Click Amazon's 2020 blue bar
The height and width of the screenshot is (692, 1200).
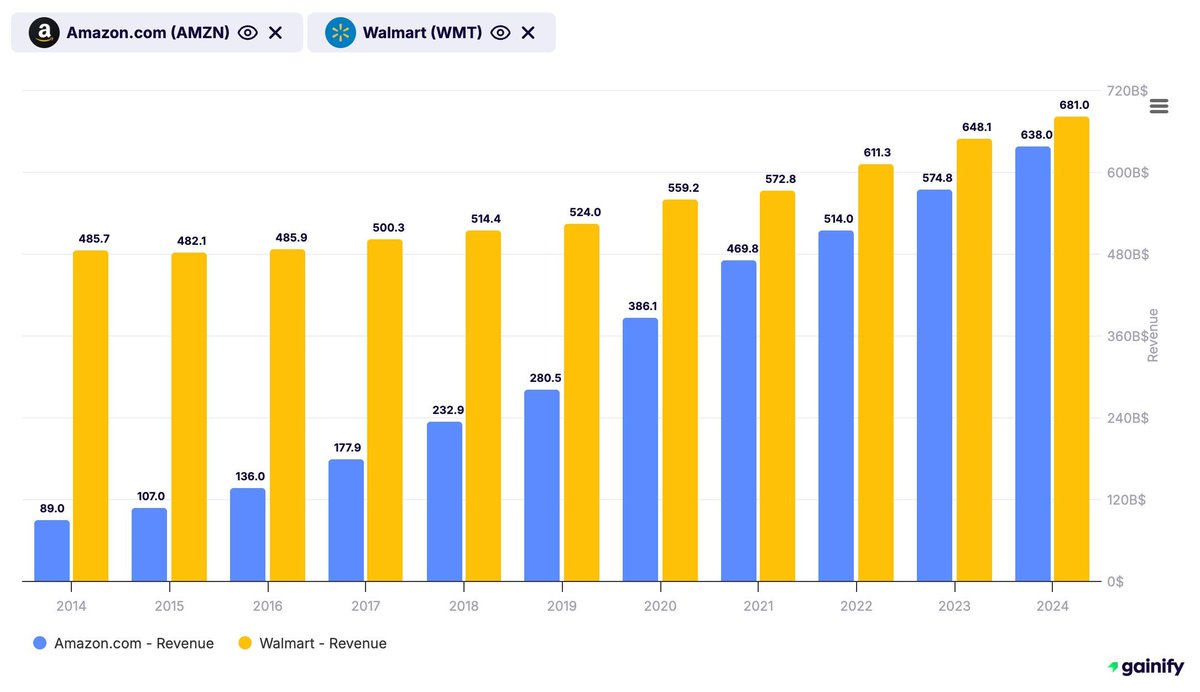(640, 449)
